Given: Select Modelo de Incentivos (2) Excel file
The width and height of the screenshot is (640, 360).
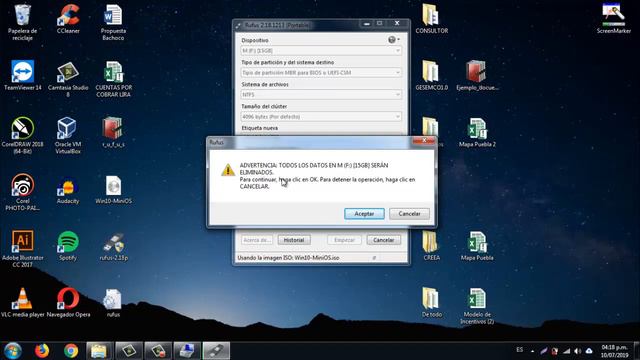Looking at the screenshot, I should [x=477, y=306].
